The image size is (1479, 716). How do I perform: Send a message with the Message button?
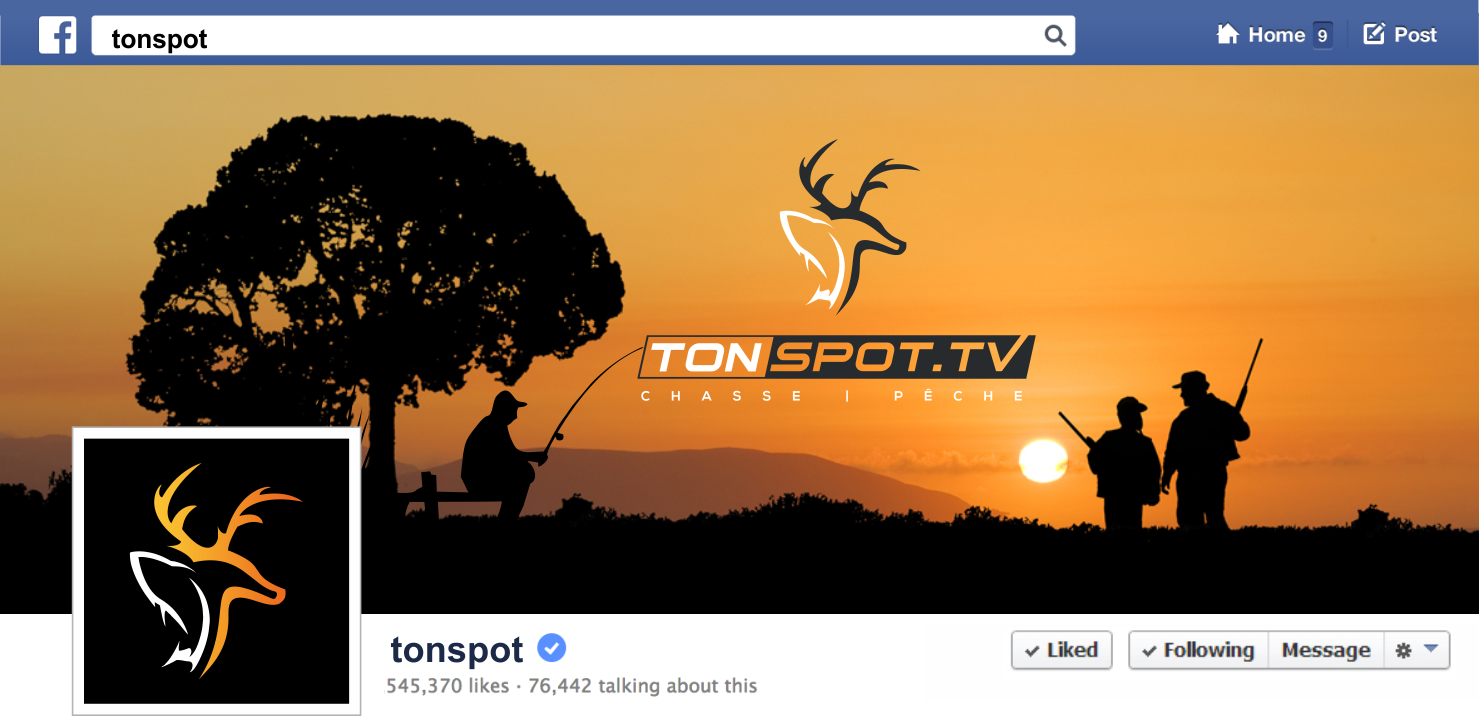click(x=1326, y=650)
